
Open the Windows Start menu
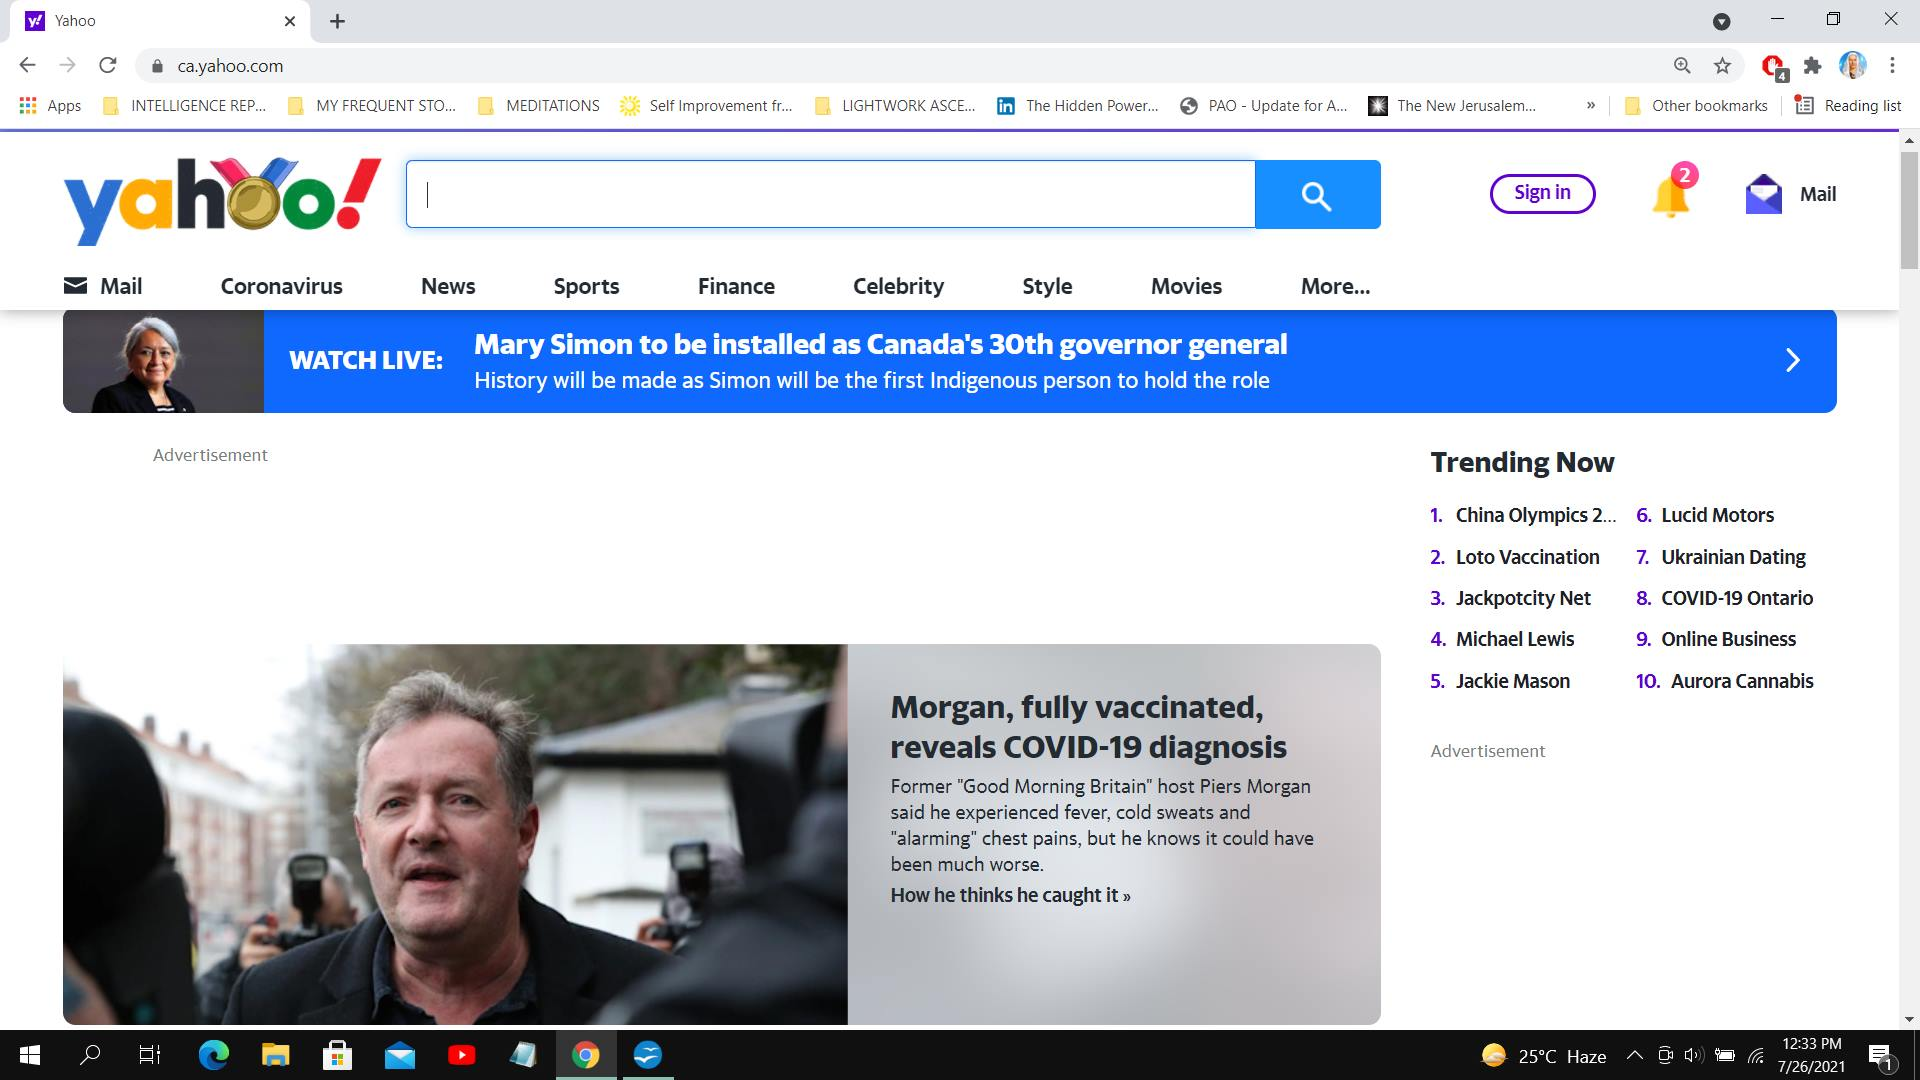click(30, 1055)
